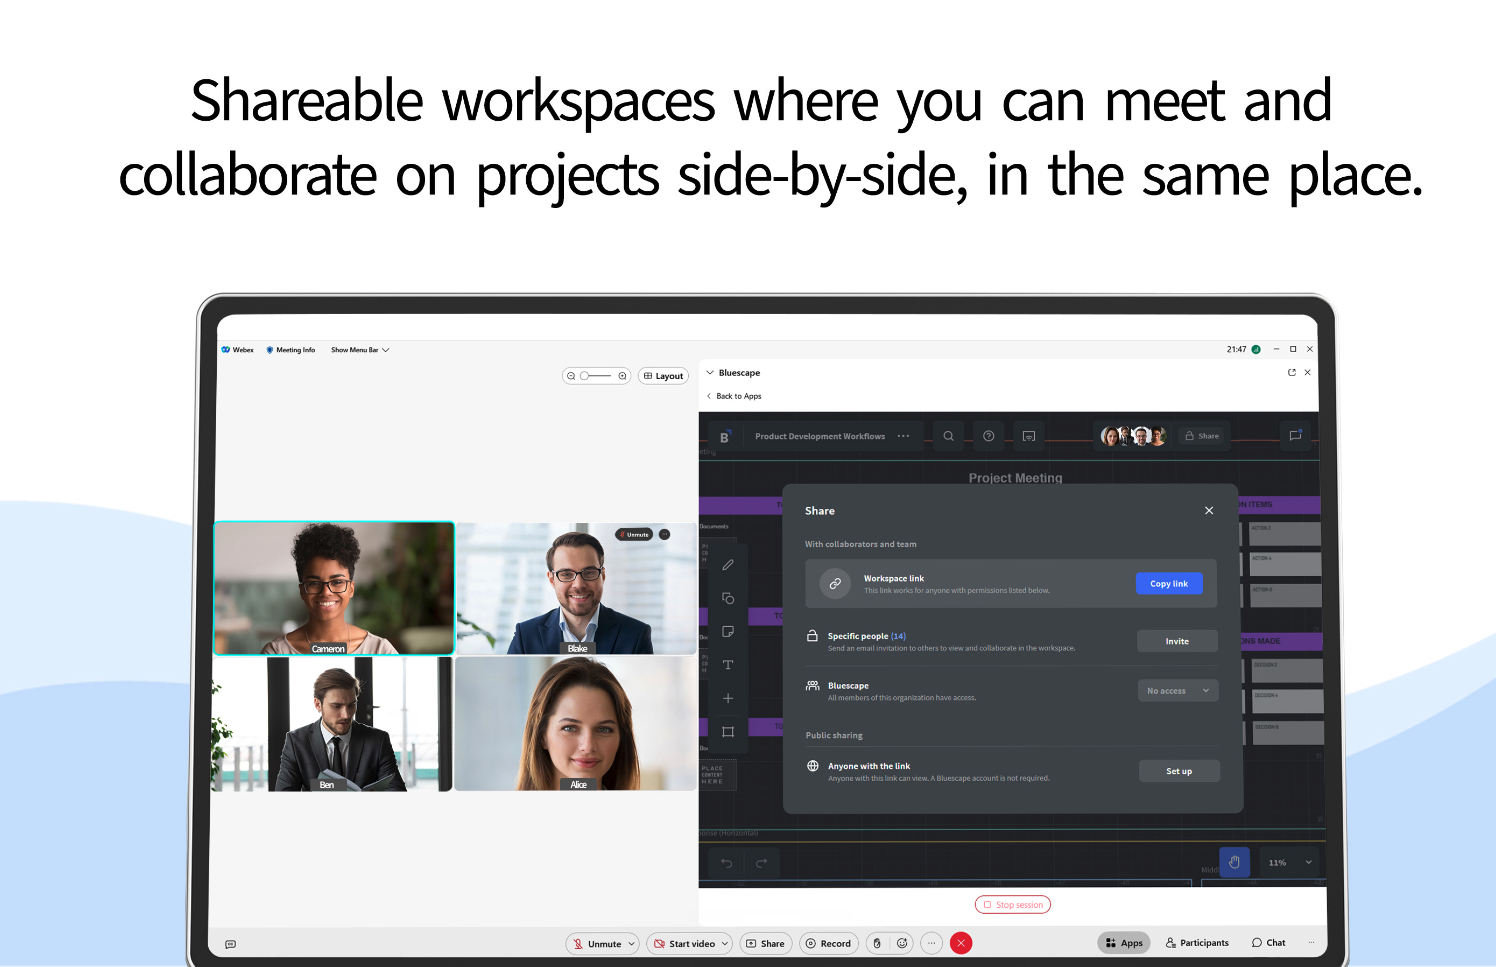Click the raise hand gesture icon
1496x967 pixels.
(x=877, y=943)
